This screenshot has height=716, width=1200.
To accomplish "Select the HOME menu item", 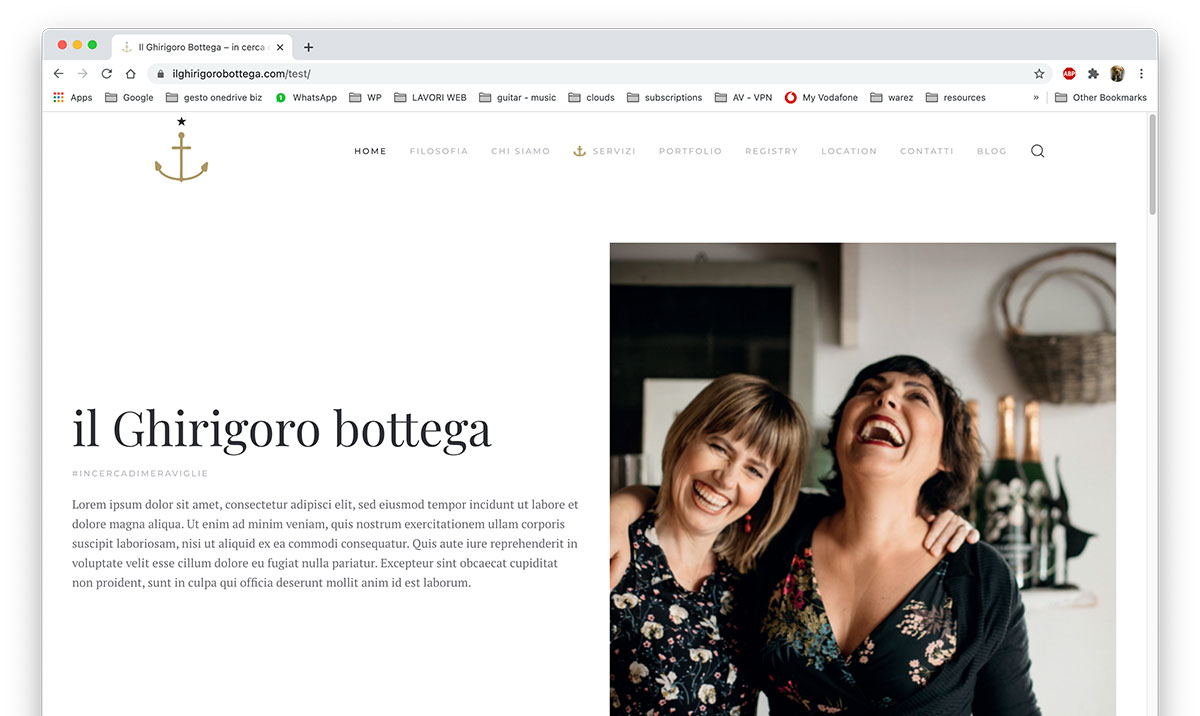I will pos(370,151).
